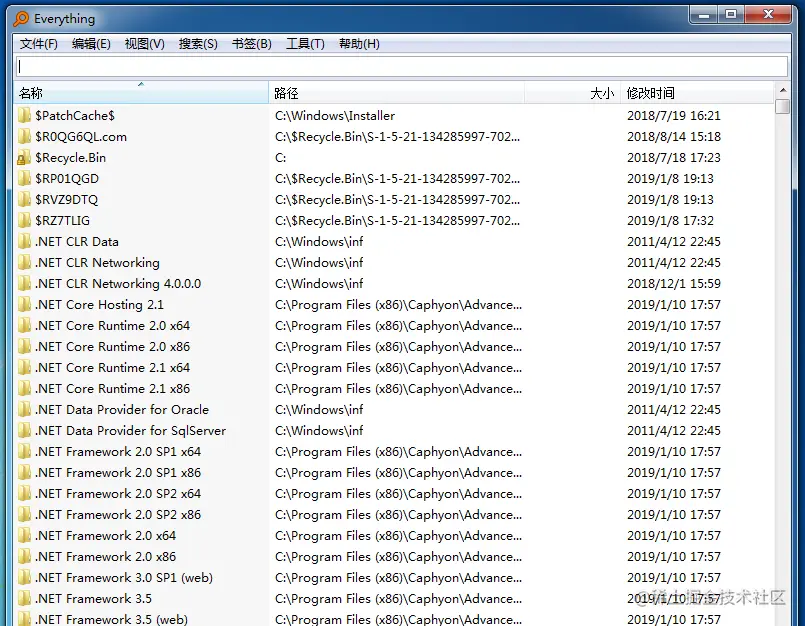Select the .NET CLR Networking folder icon
This screenshot has width=805, height=626.
tap(24, 263)
